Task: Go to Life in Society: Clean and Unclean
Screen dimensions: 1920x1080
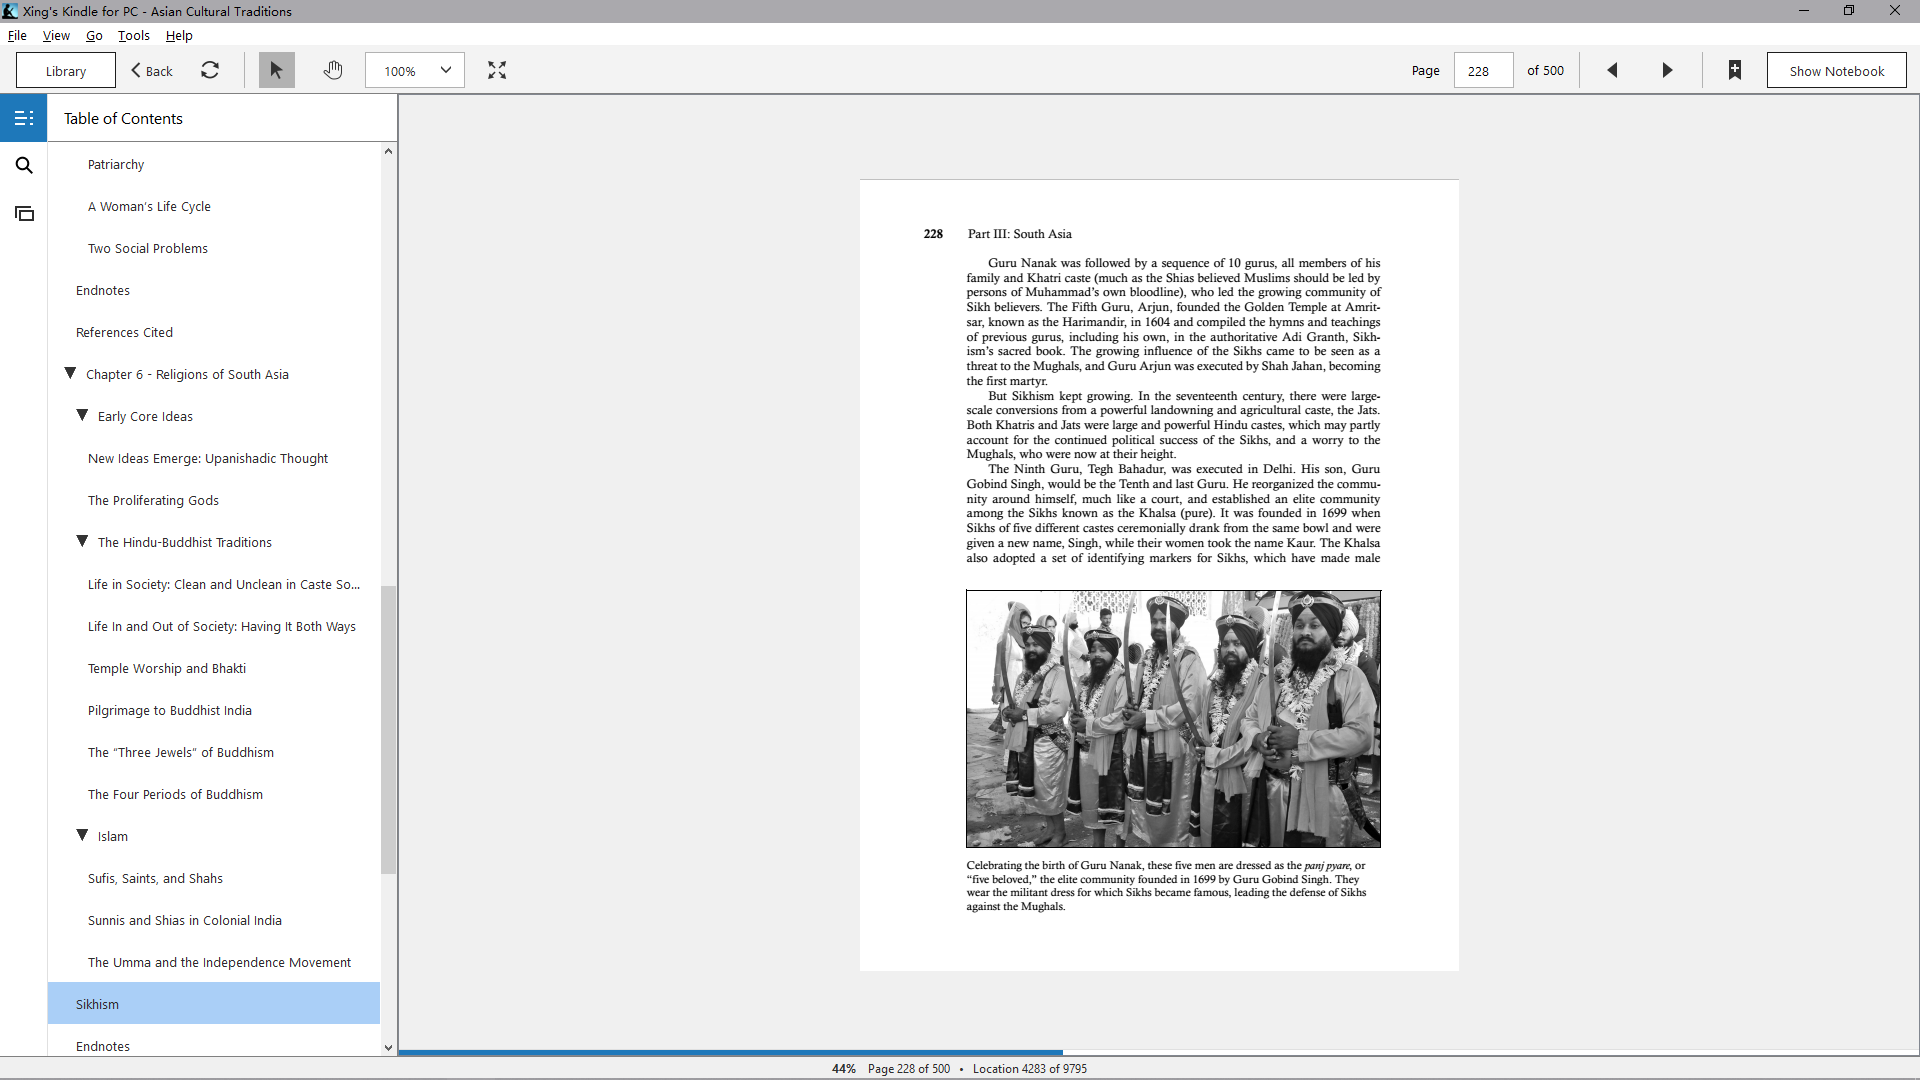Action: pyautogui.click(x=224, y=584)
